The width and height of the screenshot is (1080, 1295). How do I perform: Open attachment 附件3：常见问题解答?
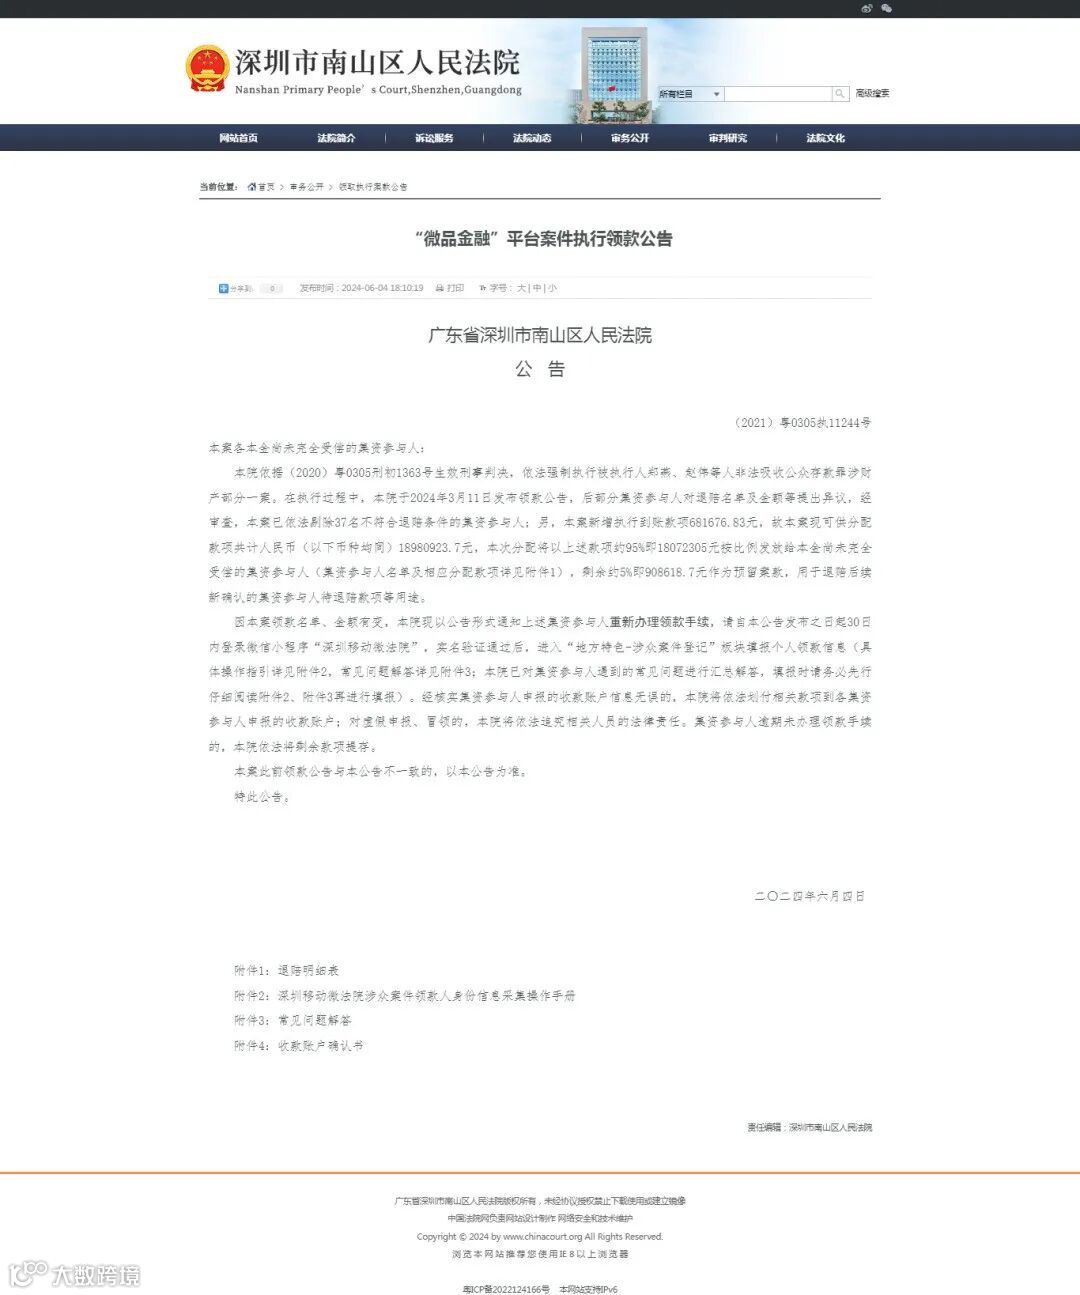(x=293, y=1020)
